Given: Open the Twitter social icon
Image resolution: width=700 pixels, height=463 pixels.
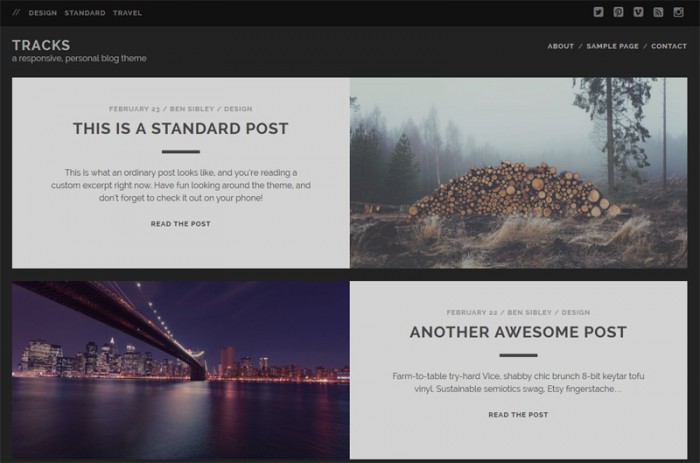Looking at the screenshot, I should [598, 12].
